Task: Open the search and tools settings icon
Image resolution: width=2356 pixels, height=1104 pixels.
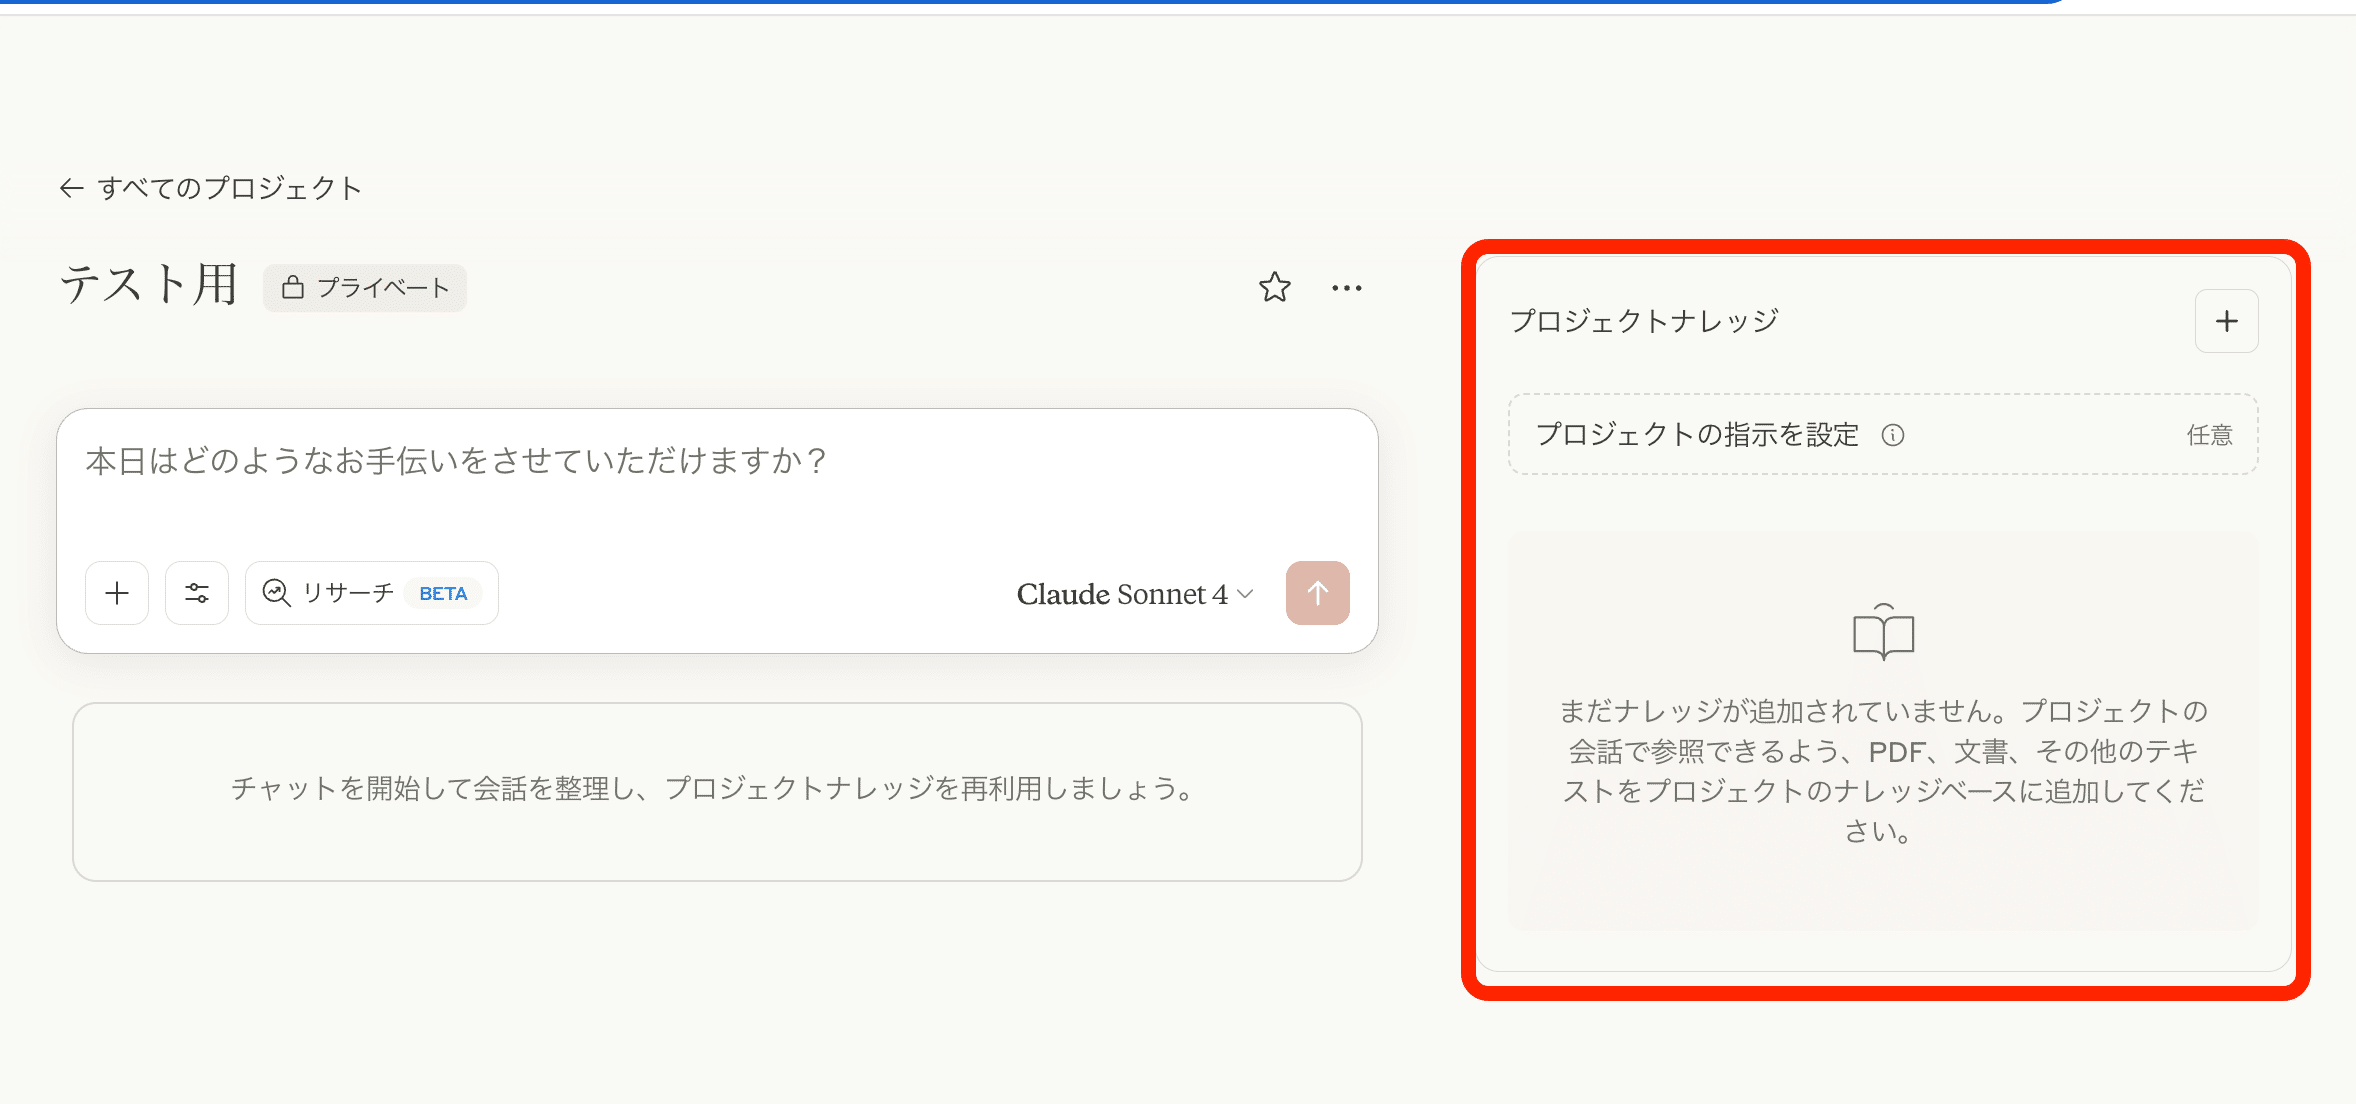Action: (x=197, y=593)
